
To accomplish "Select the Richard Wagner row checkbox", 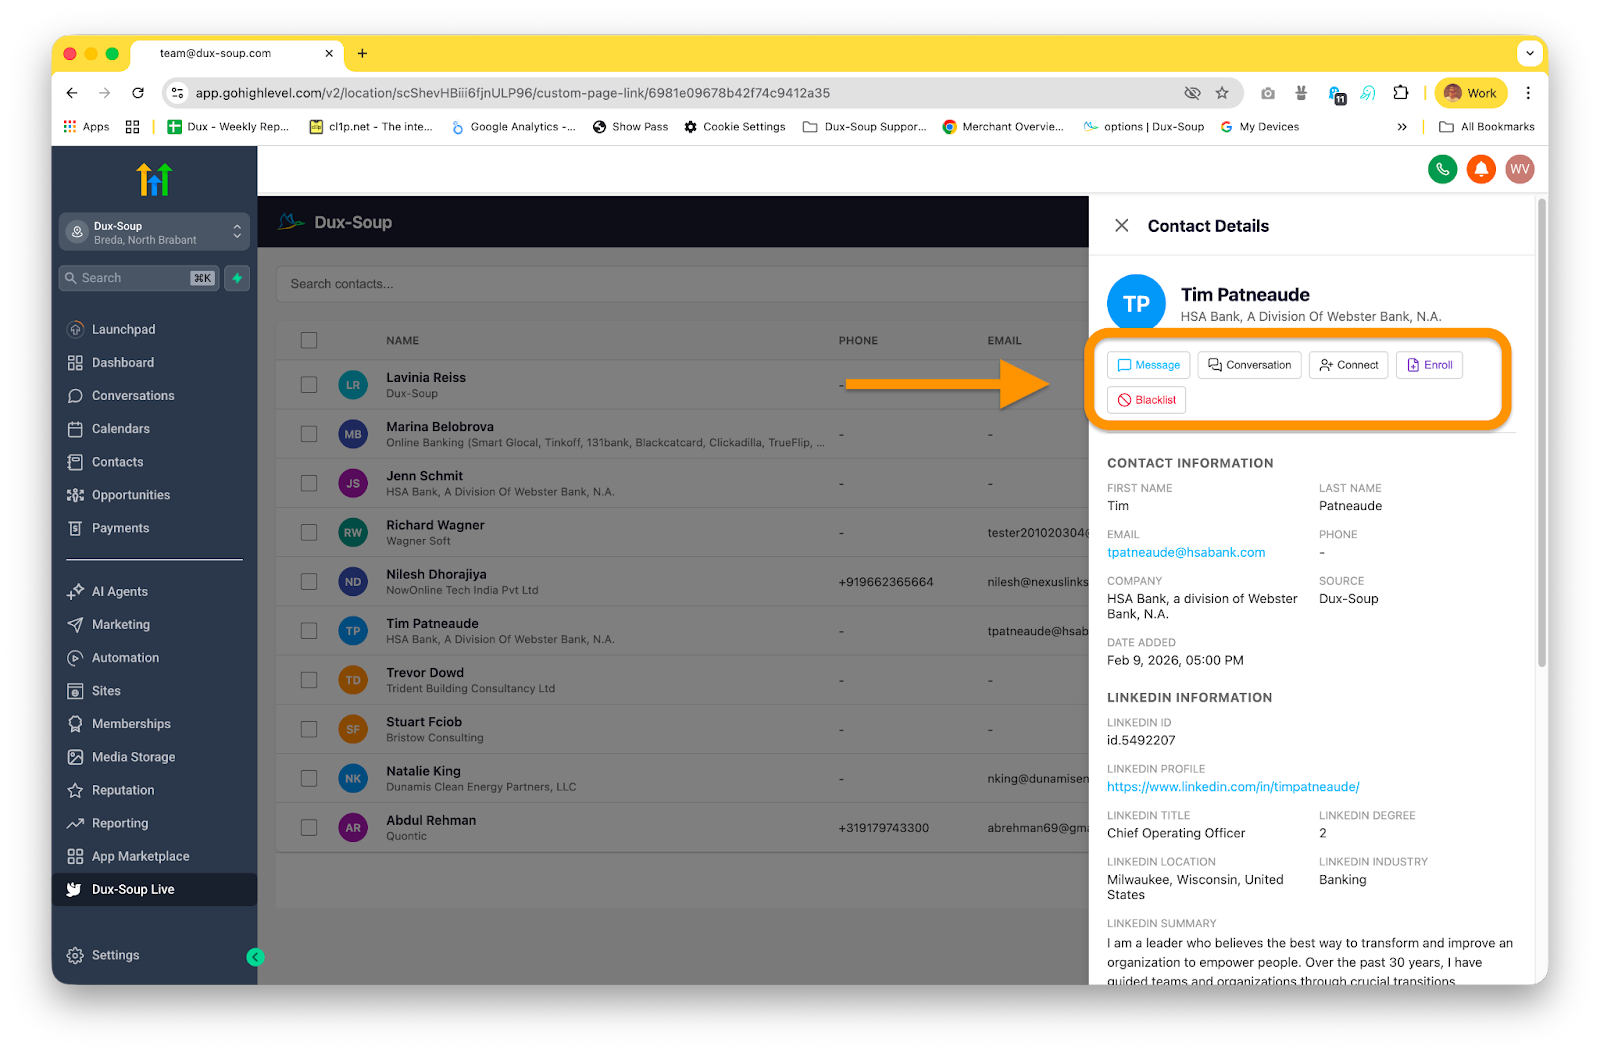I will tap(309, 532).
